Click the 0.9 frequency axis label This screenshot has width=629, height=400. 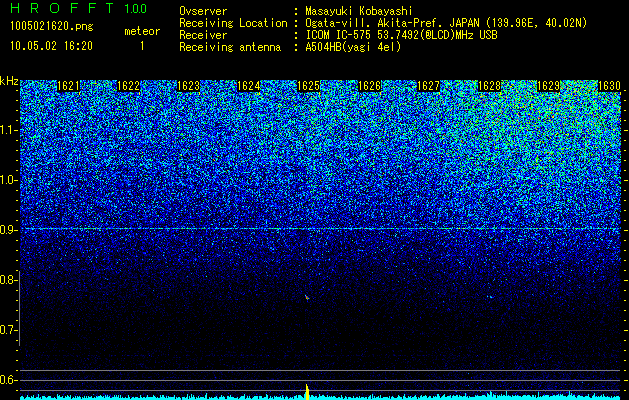pyautogui.click(x=6, y=230)
